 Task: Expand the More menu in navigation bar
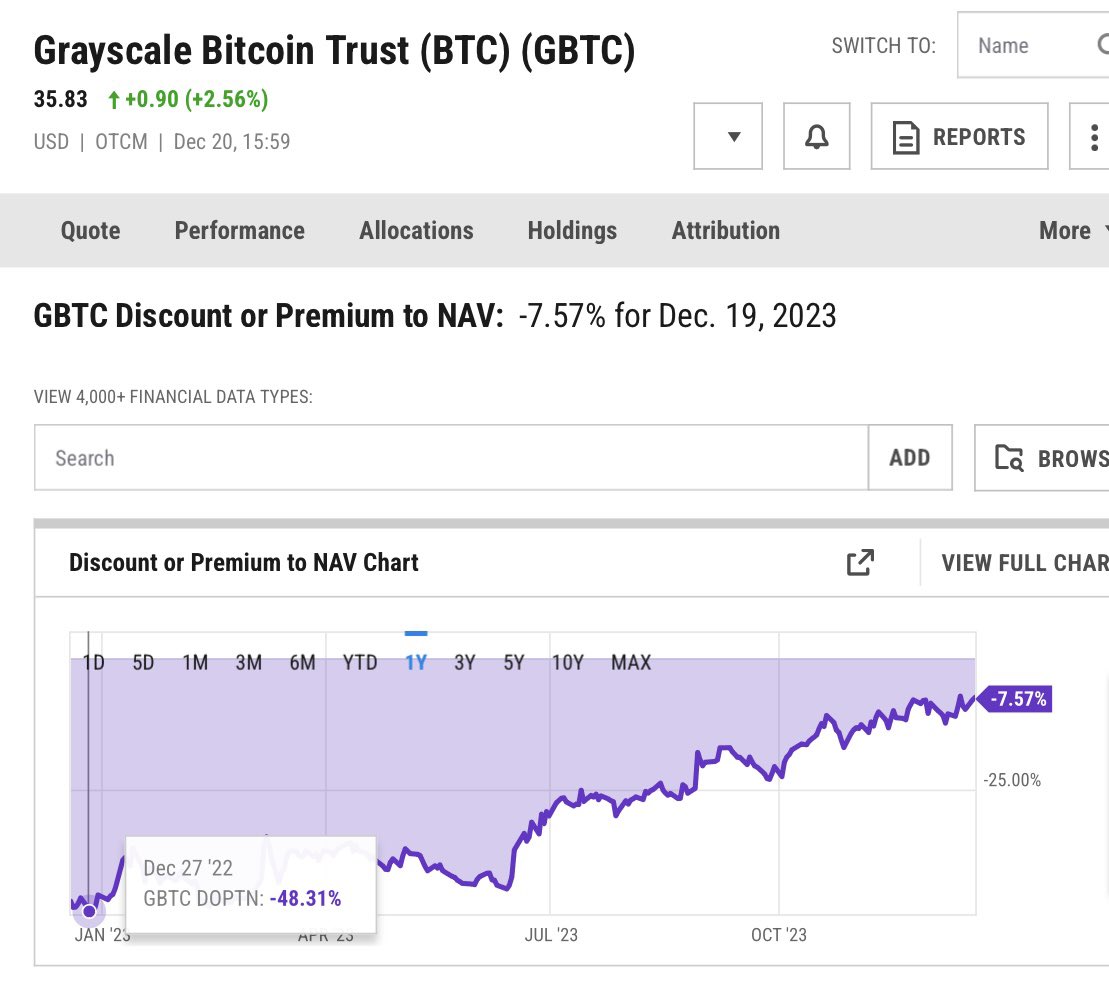click(x=1072, y=231)
